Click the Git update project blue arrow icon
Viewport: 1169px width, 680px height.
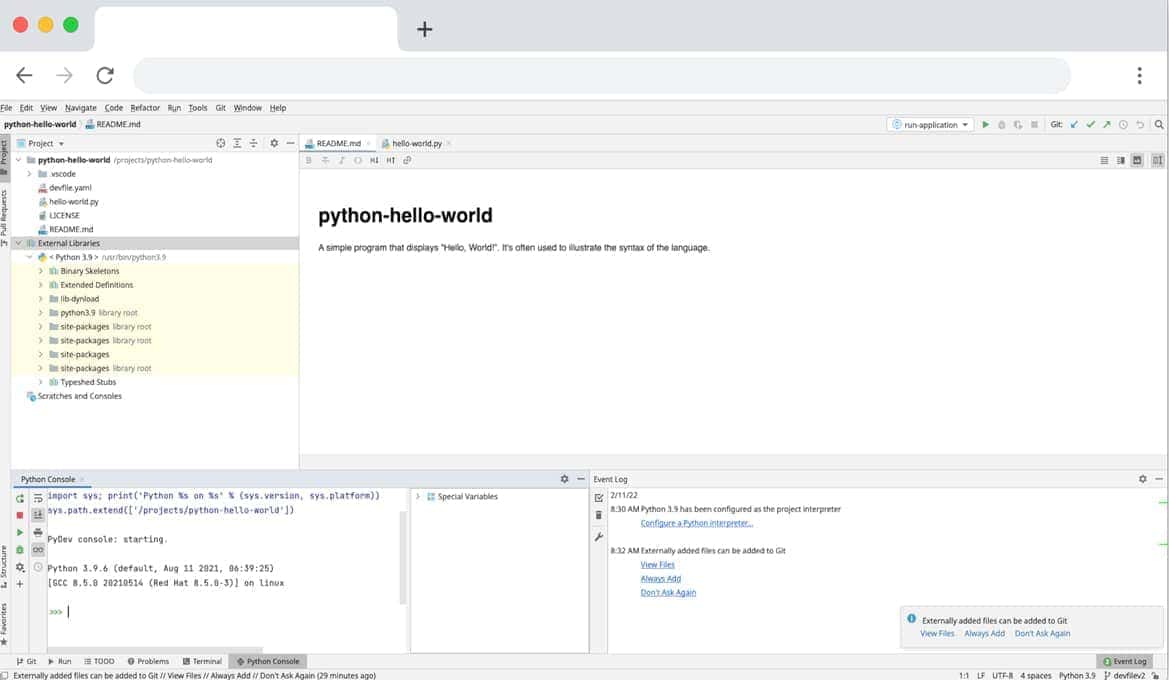[x=1074, y=125]
